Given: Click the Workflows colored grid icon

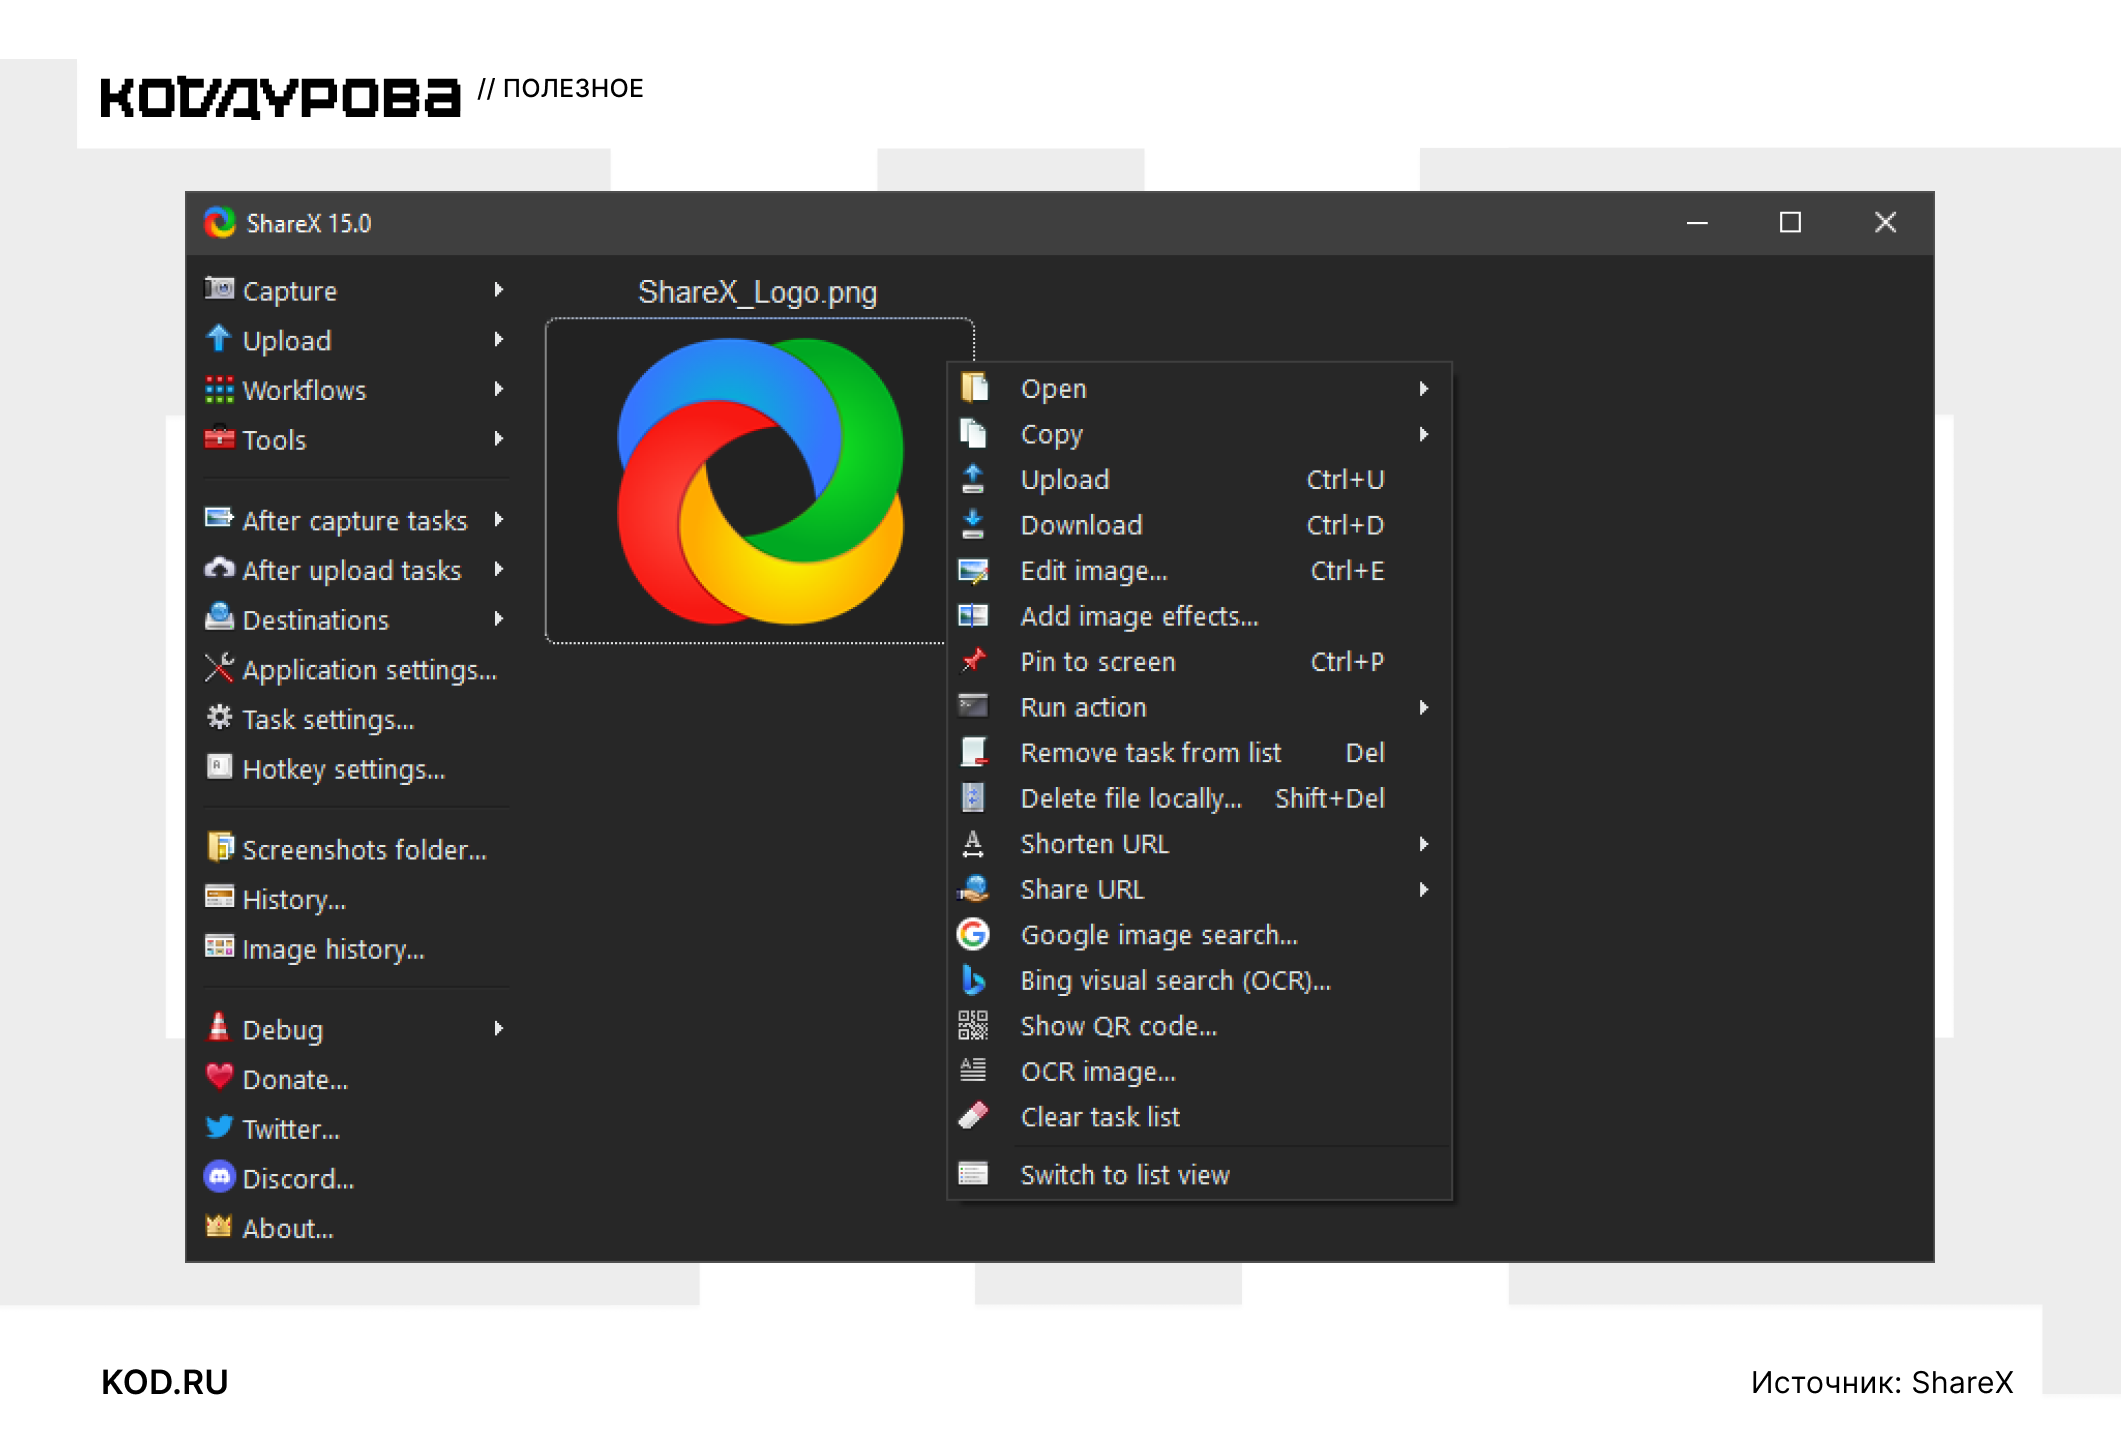Looking at the screenshot, I should (x=219, y=389).
